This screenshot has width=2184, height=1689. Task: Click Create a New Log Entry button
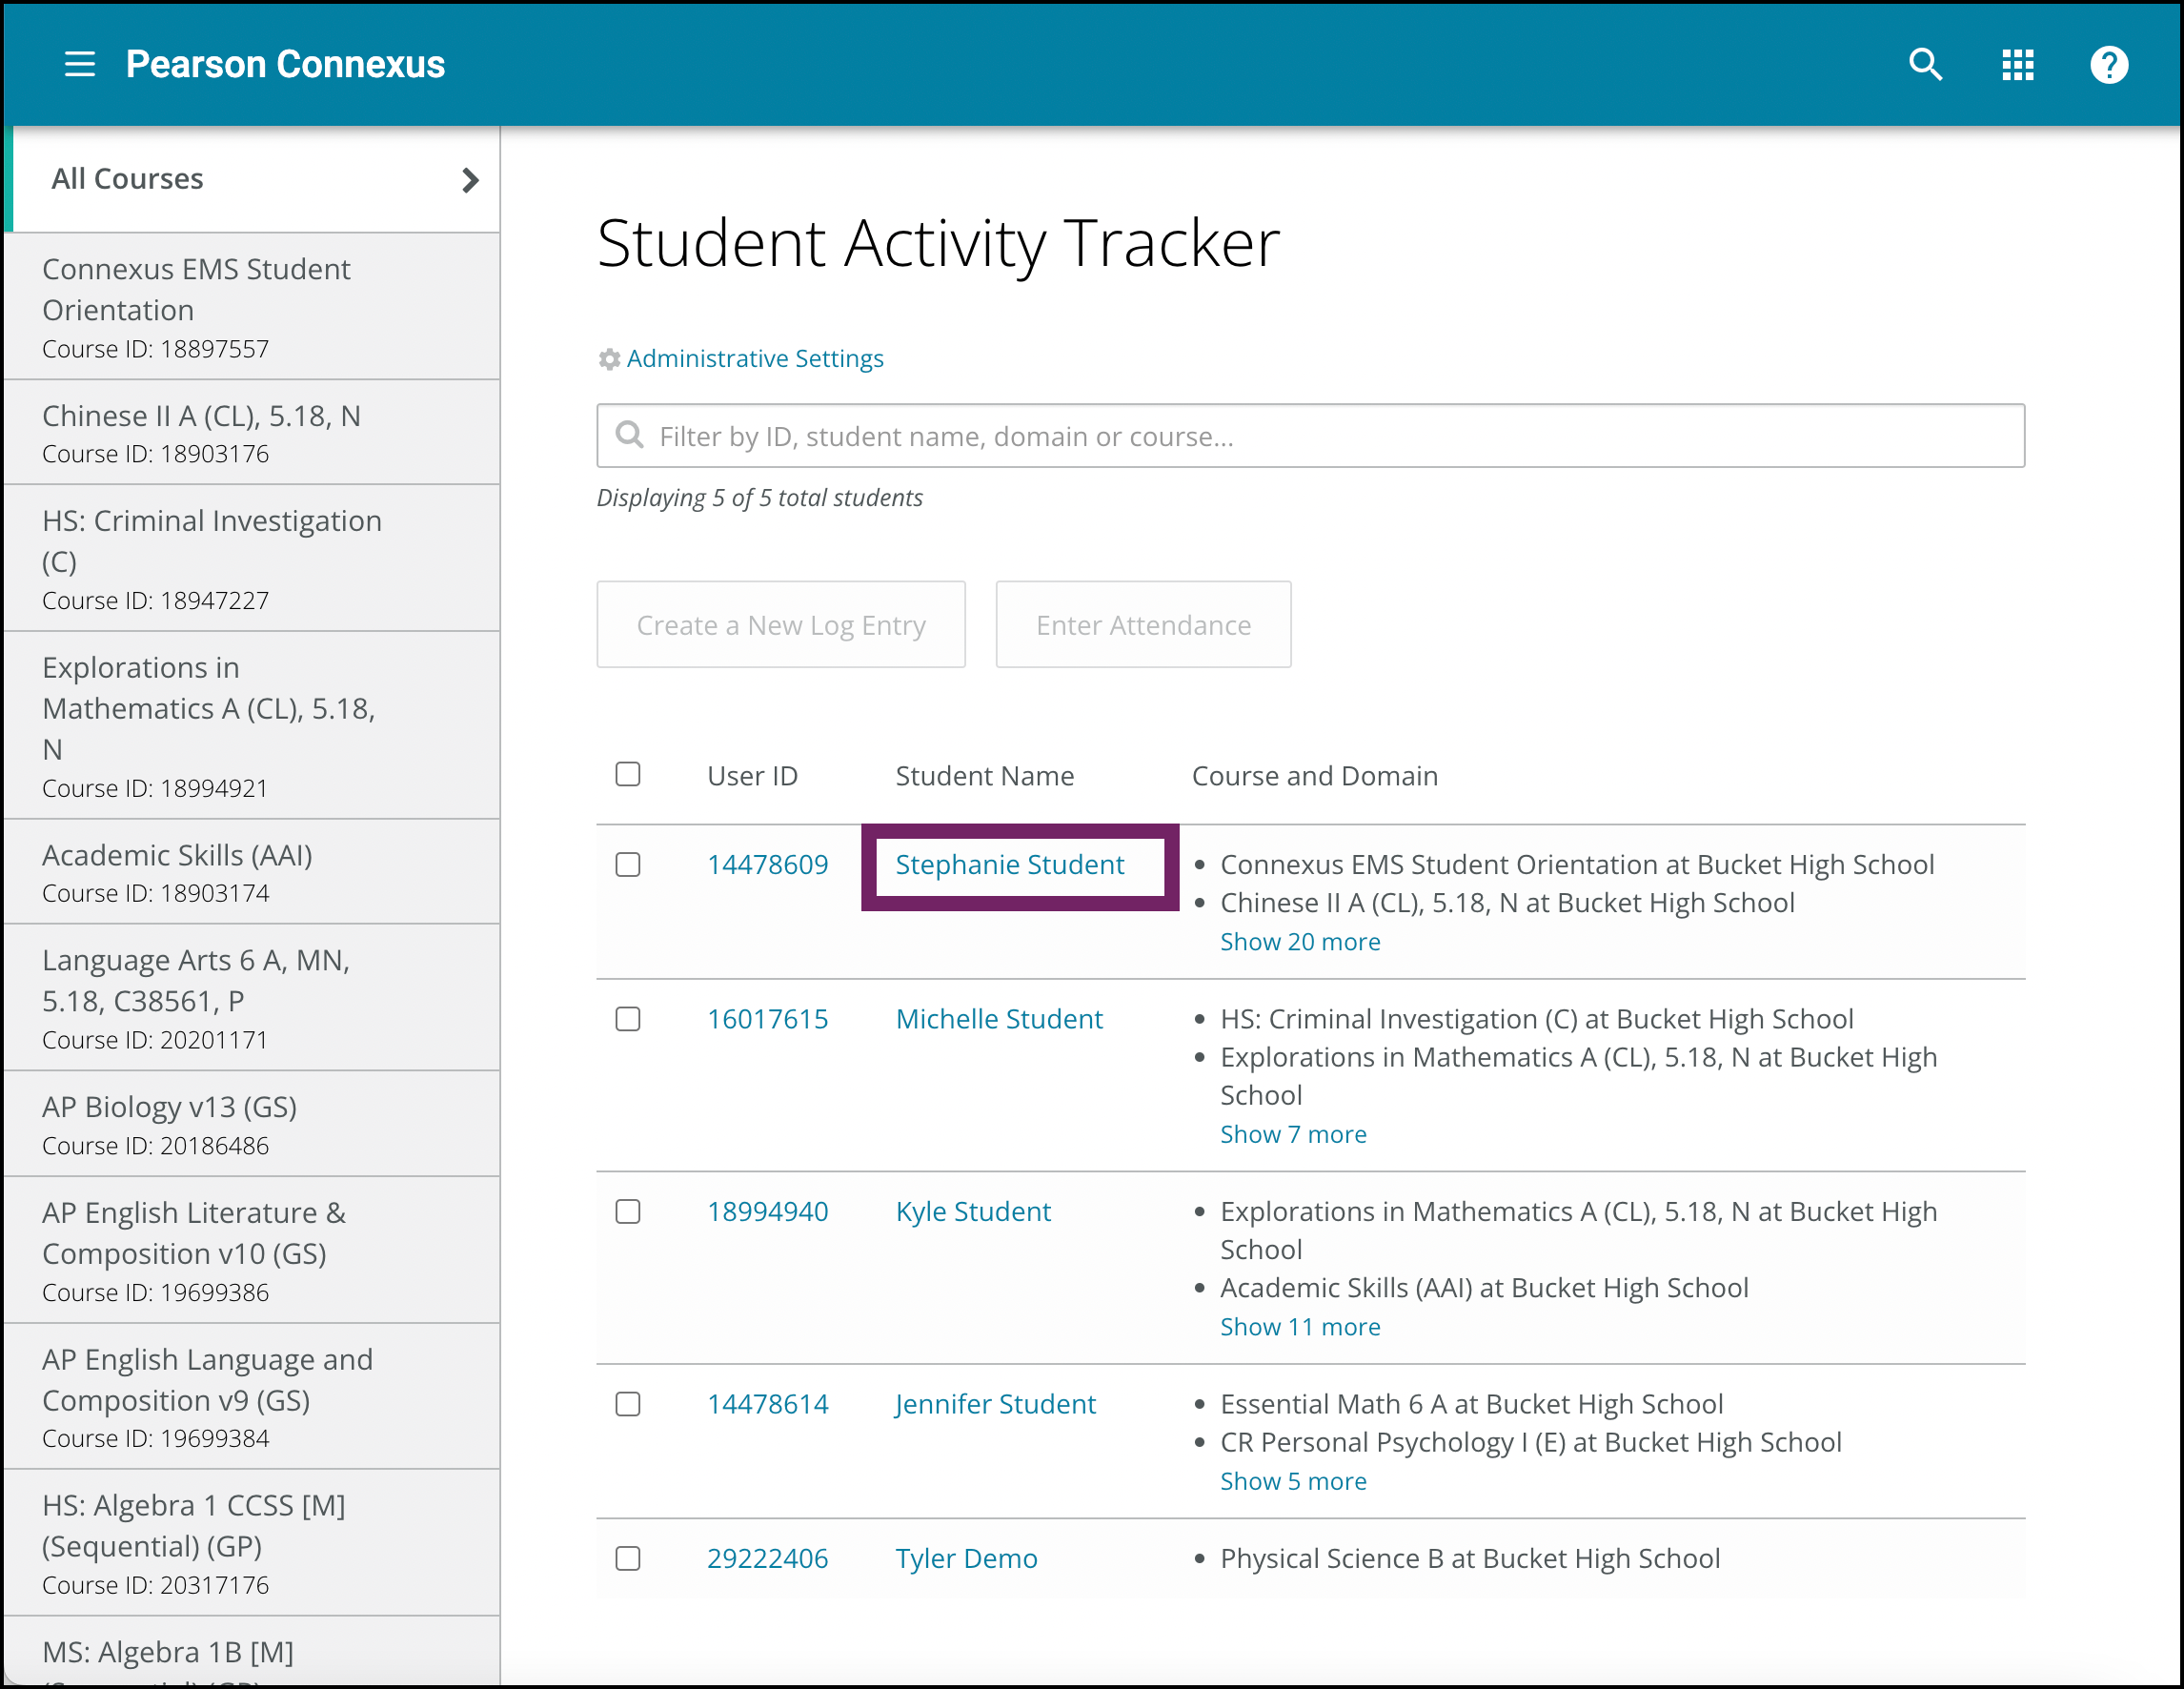(x=781, y=624)
